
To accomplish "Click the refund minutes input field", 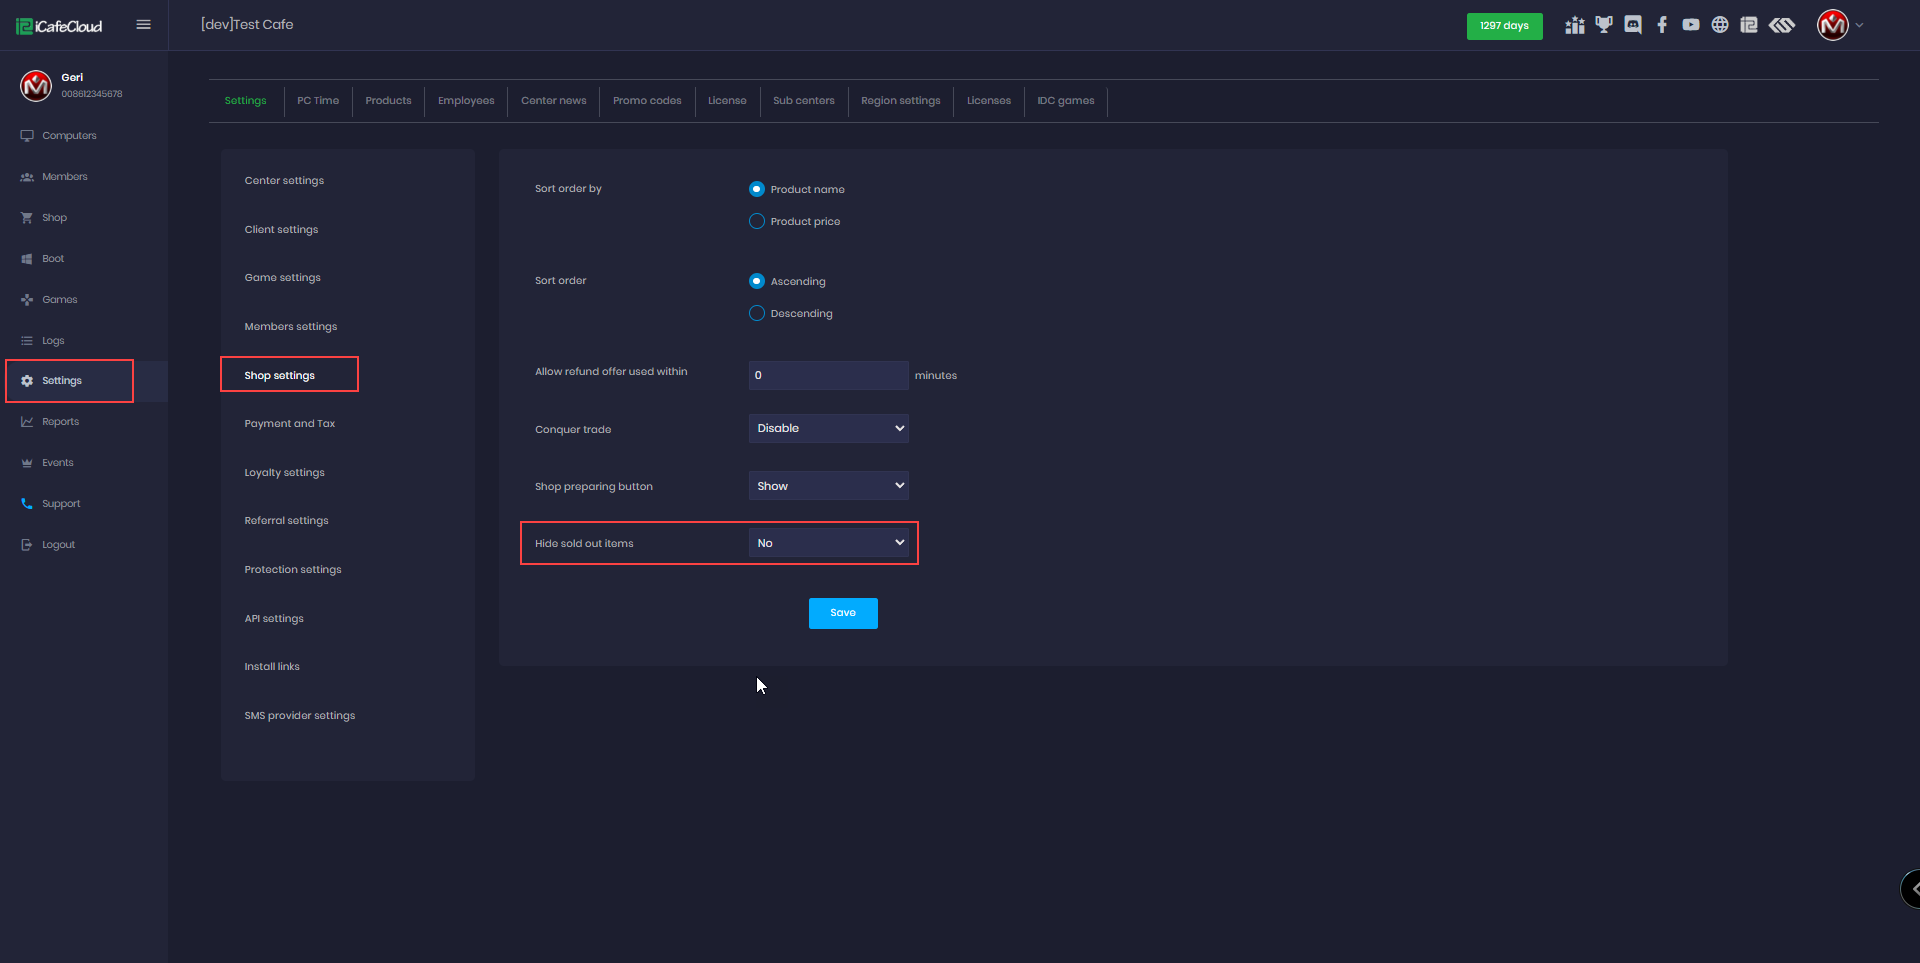I will point(828,375).
